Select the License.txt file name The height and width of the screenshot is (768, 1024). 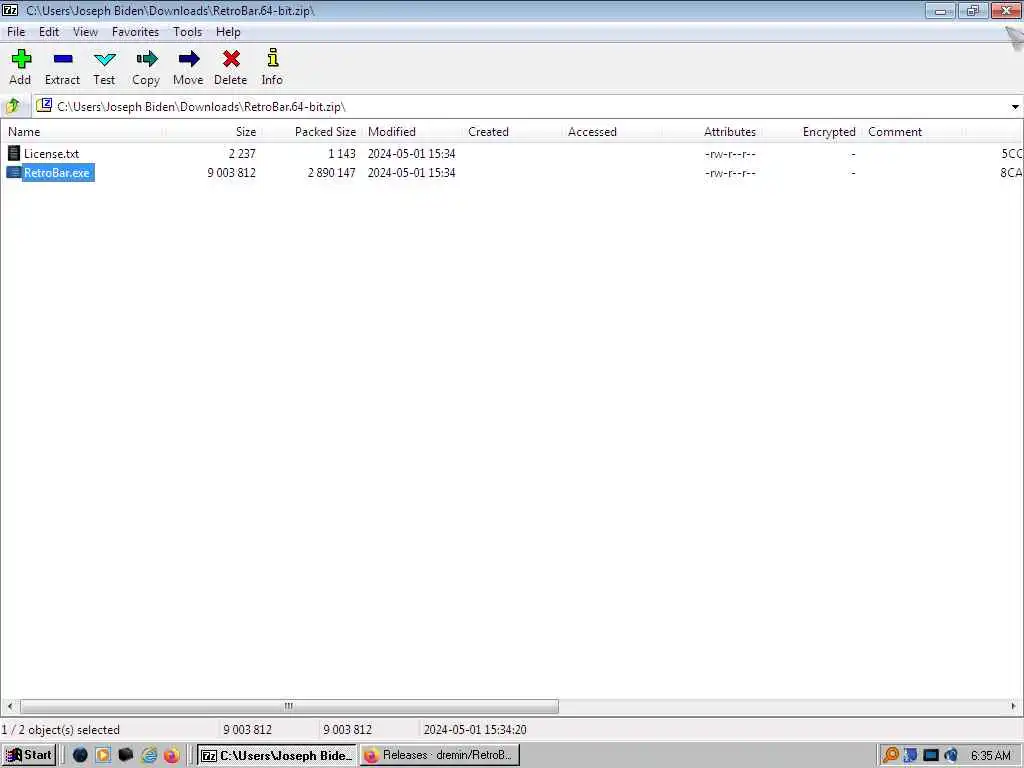click(x=52, y=153)
